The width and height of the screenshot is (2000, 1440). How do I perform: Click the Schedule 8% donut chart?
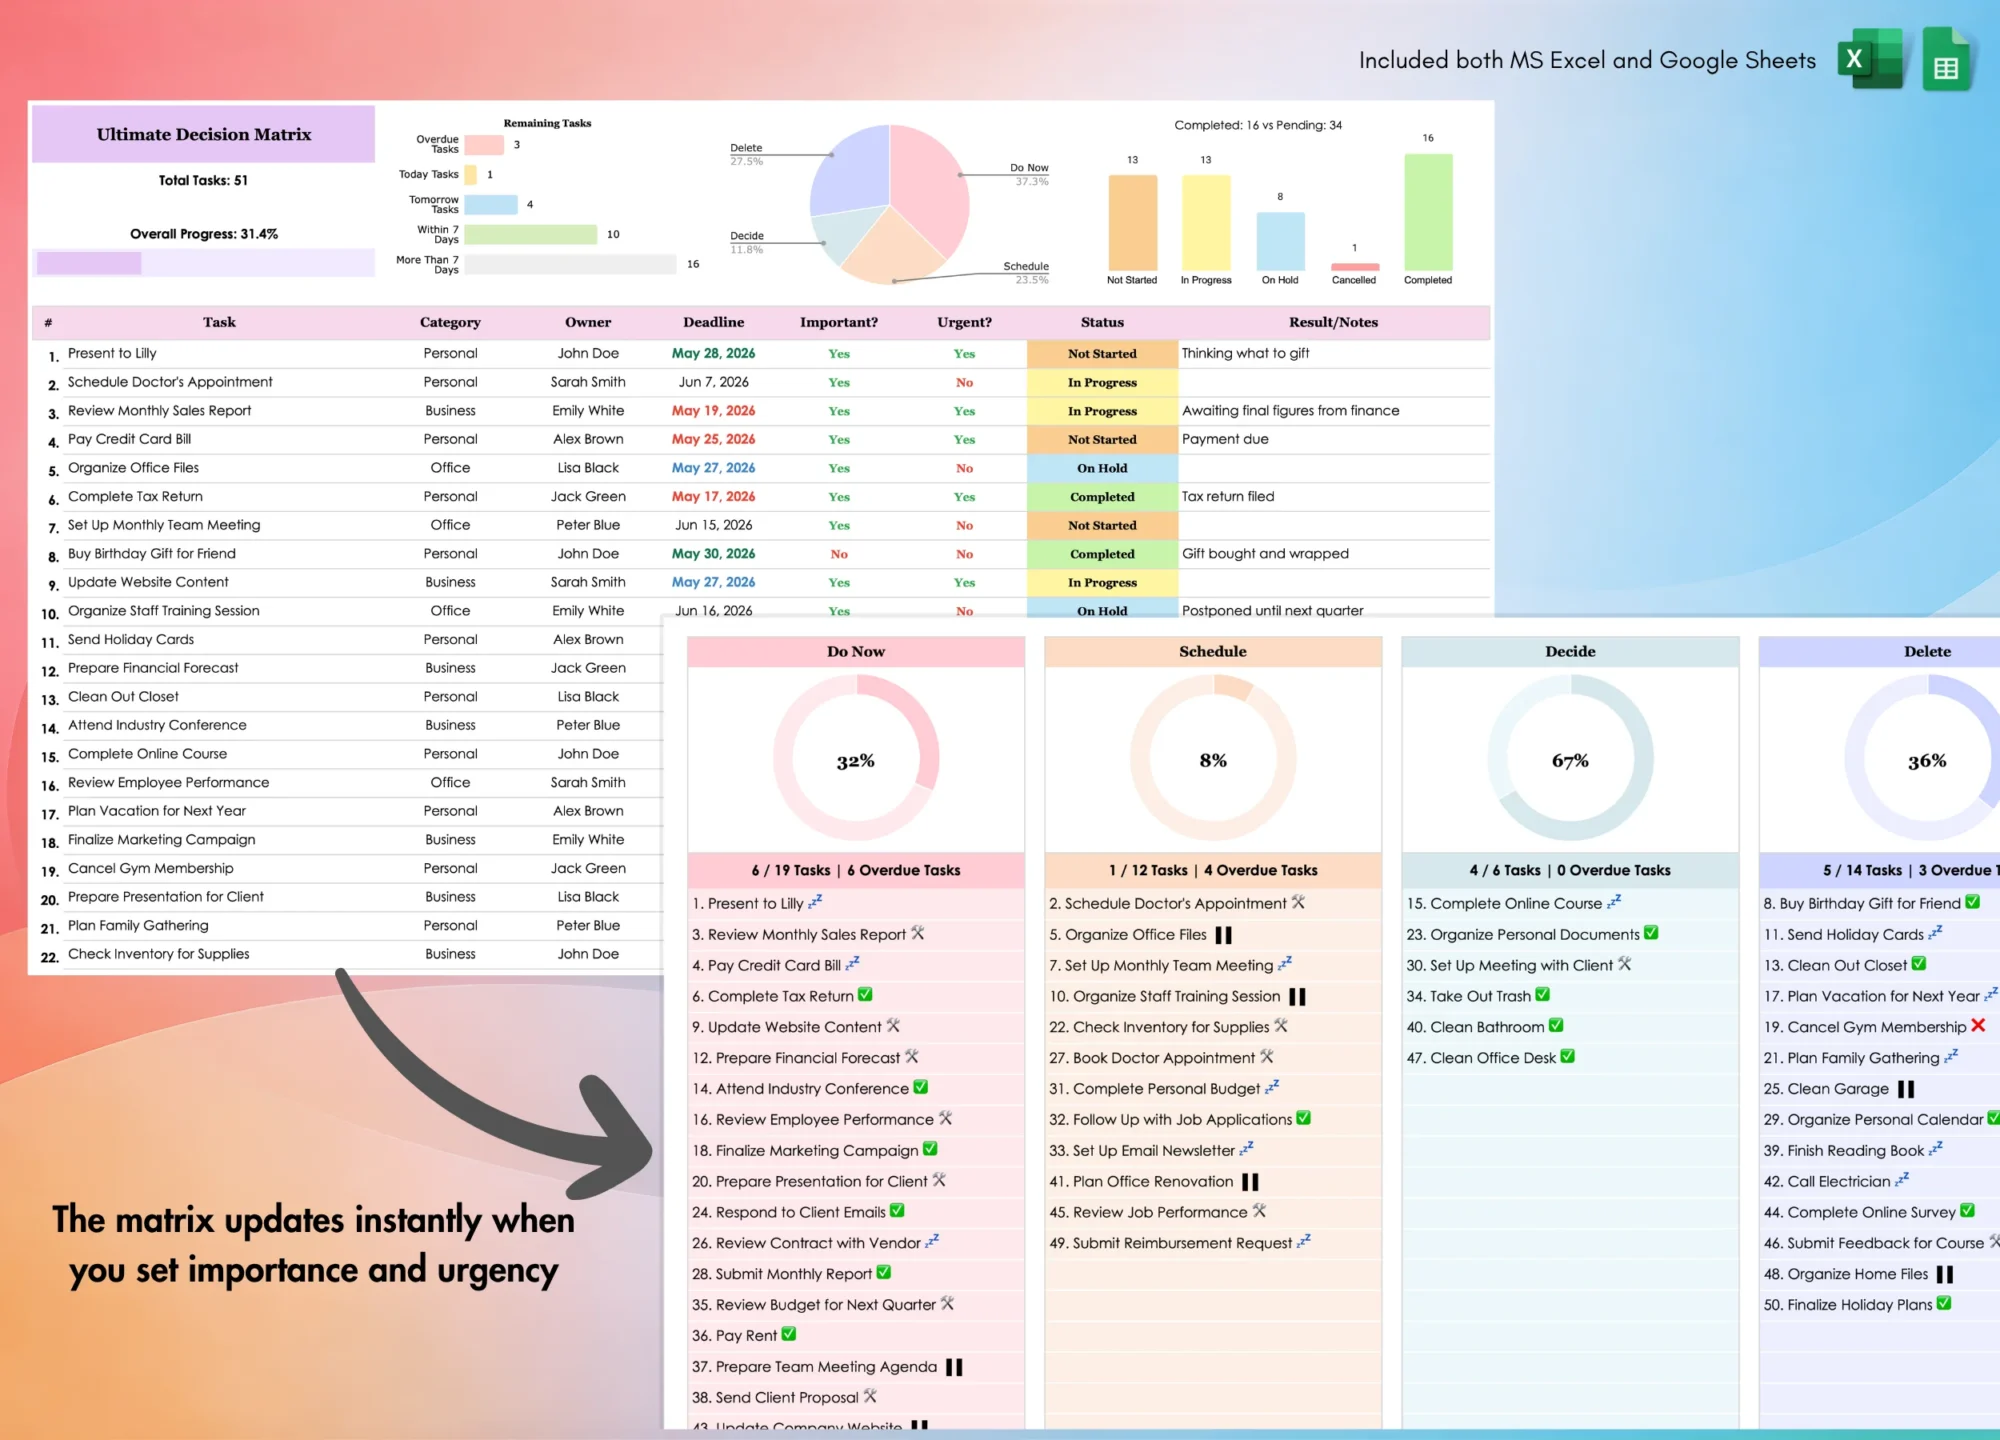click(1213, 758)
